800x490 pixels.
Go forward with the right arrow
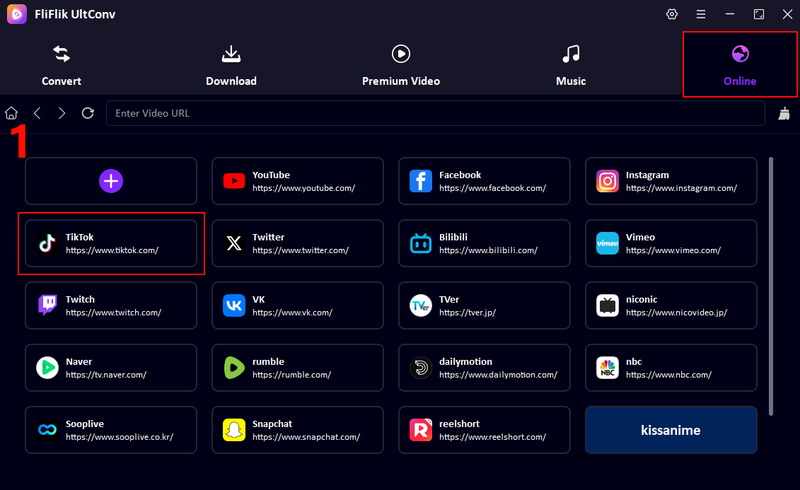(x=62, y=113)
